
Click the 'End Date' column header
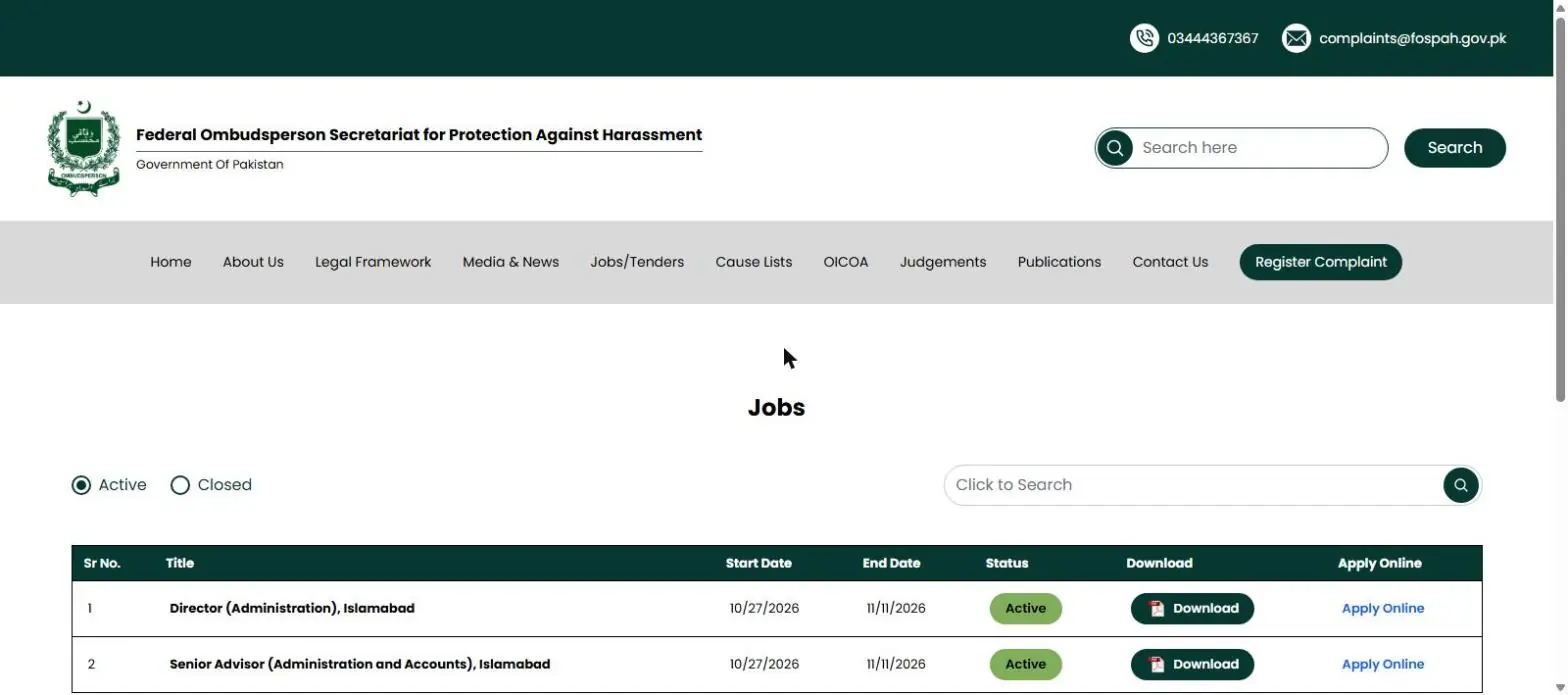coord(891,563)
